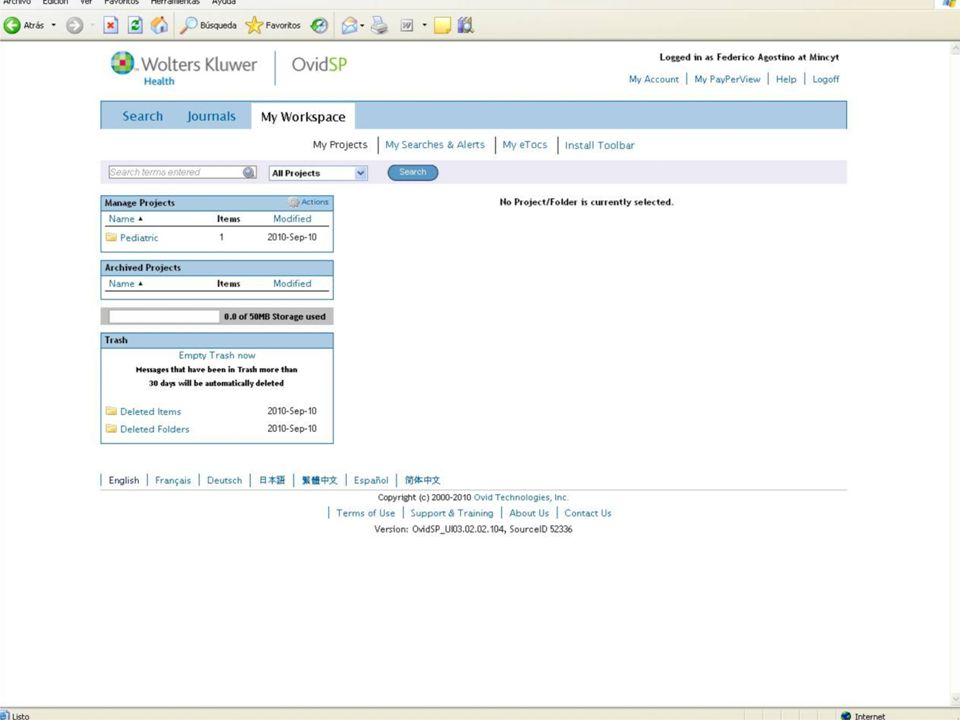Click the Mail envelope toolbar icon

pos(349,25)
